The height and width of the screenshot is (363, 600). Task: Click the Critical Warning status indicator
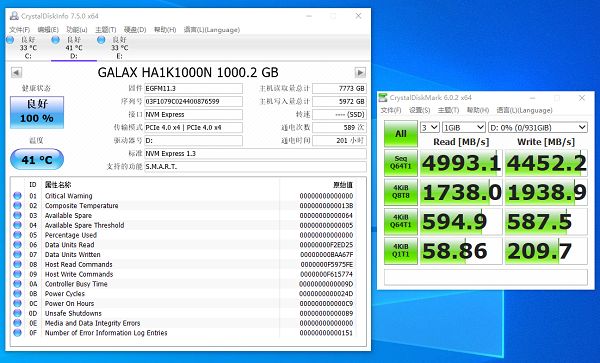coord(17,196)
